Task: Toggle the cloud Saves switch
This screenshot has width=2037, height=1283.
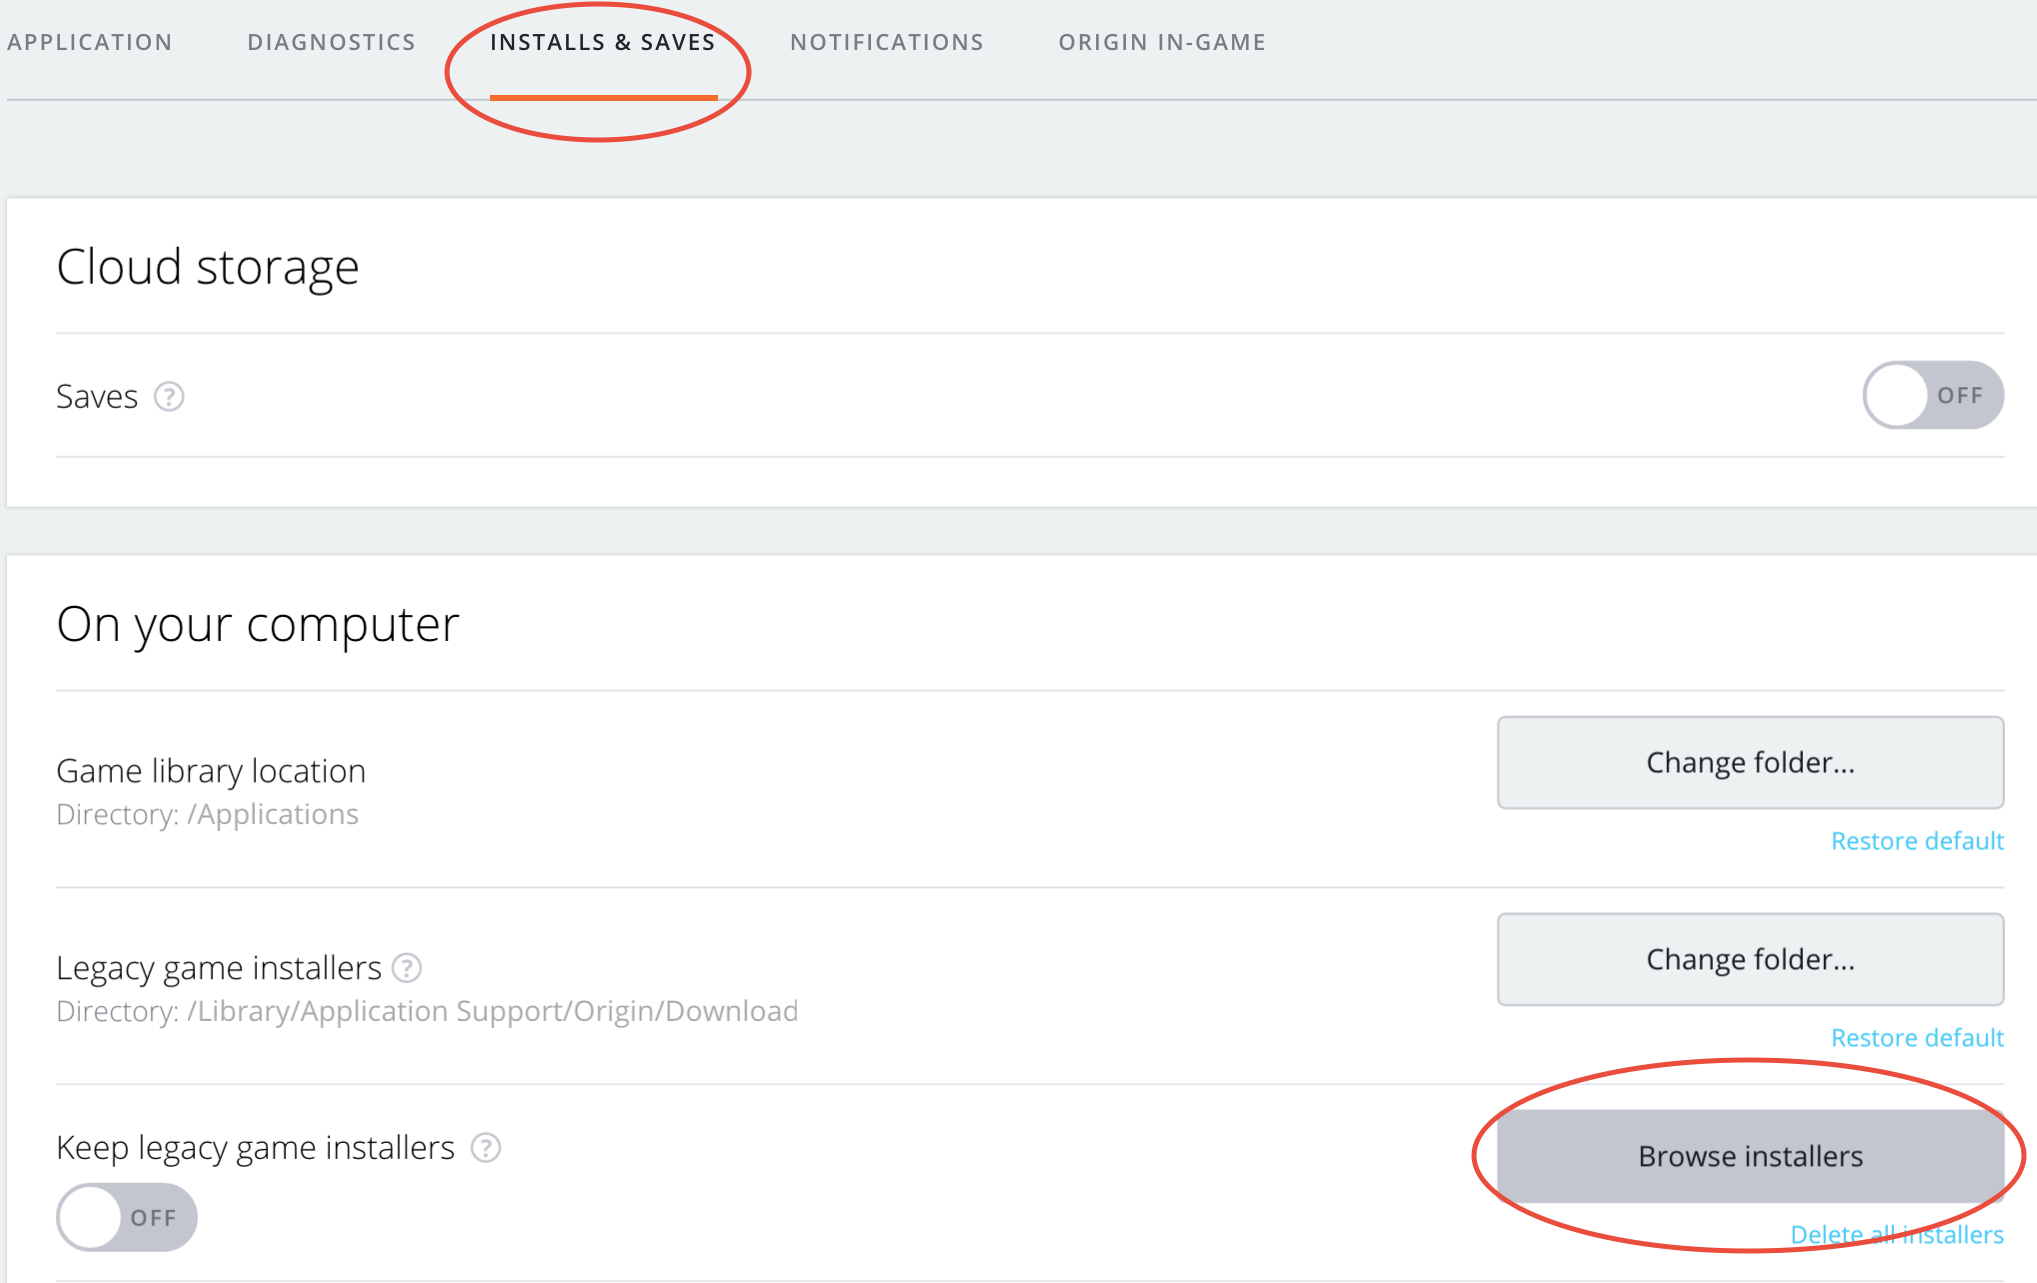Action: pyautogui.click(x=1932, y=395)
